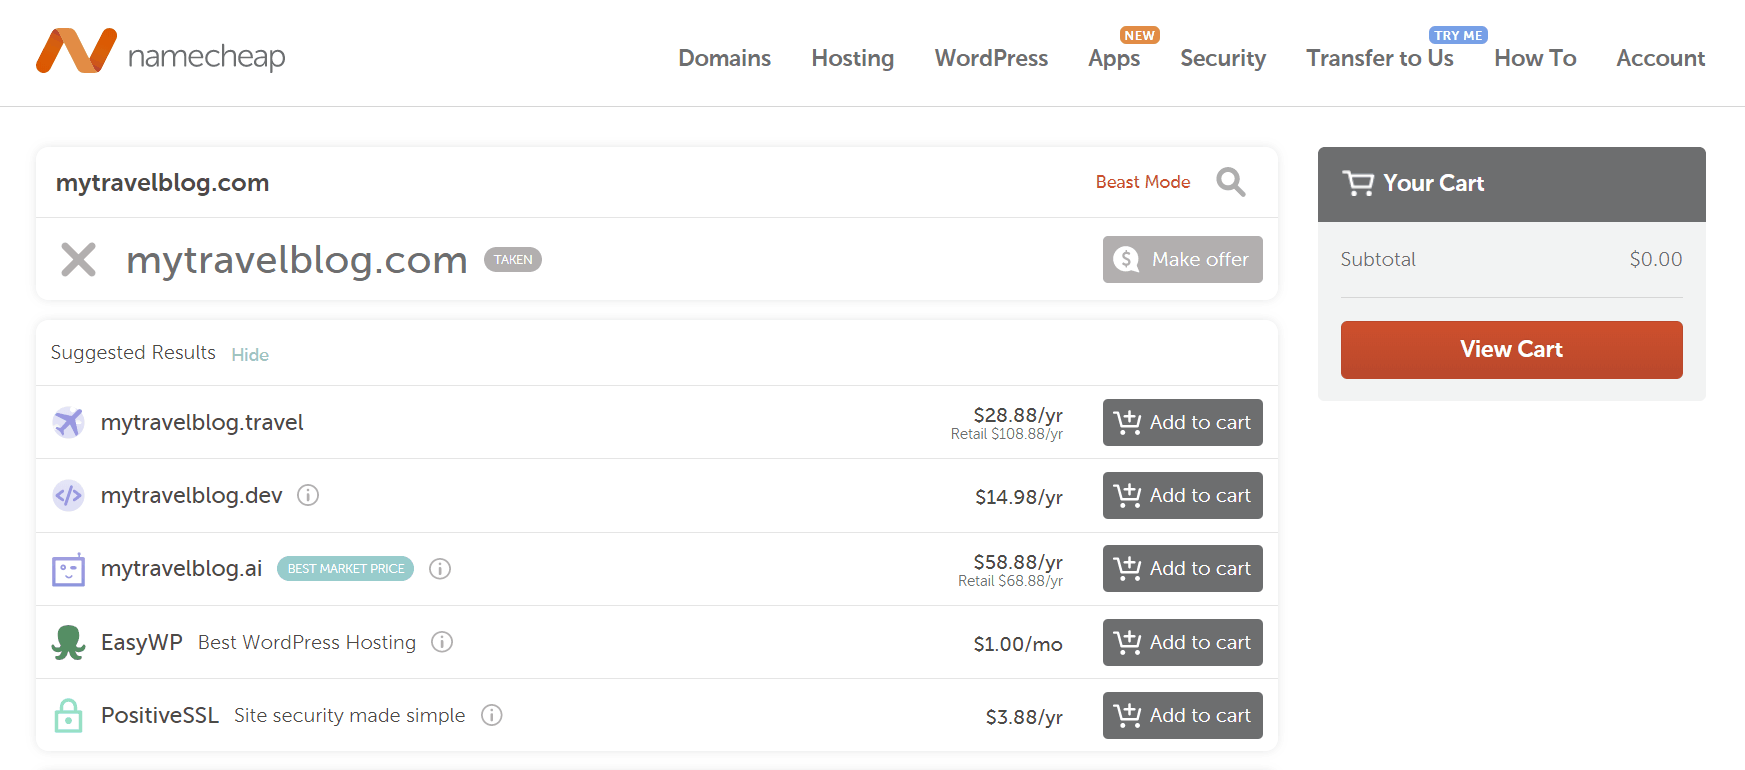Click the dollar icon on Make offer

click(x=1127, y=260)
